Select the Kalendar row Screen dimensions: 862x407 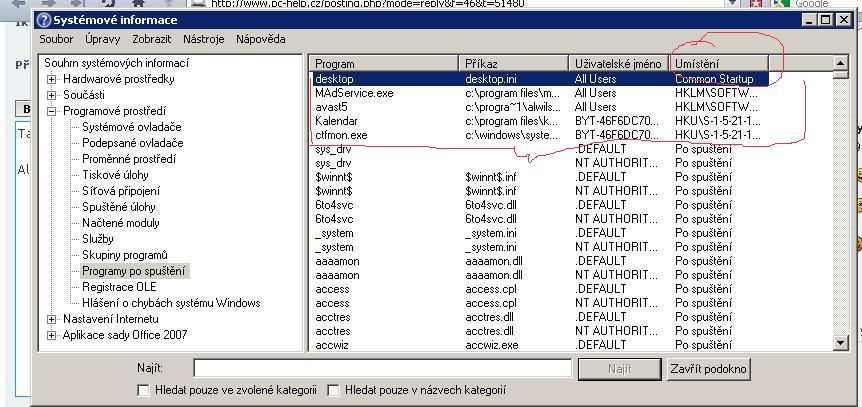[539, 121]
